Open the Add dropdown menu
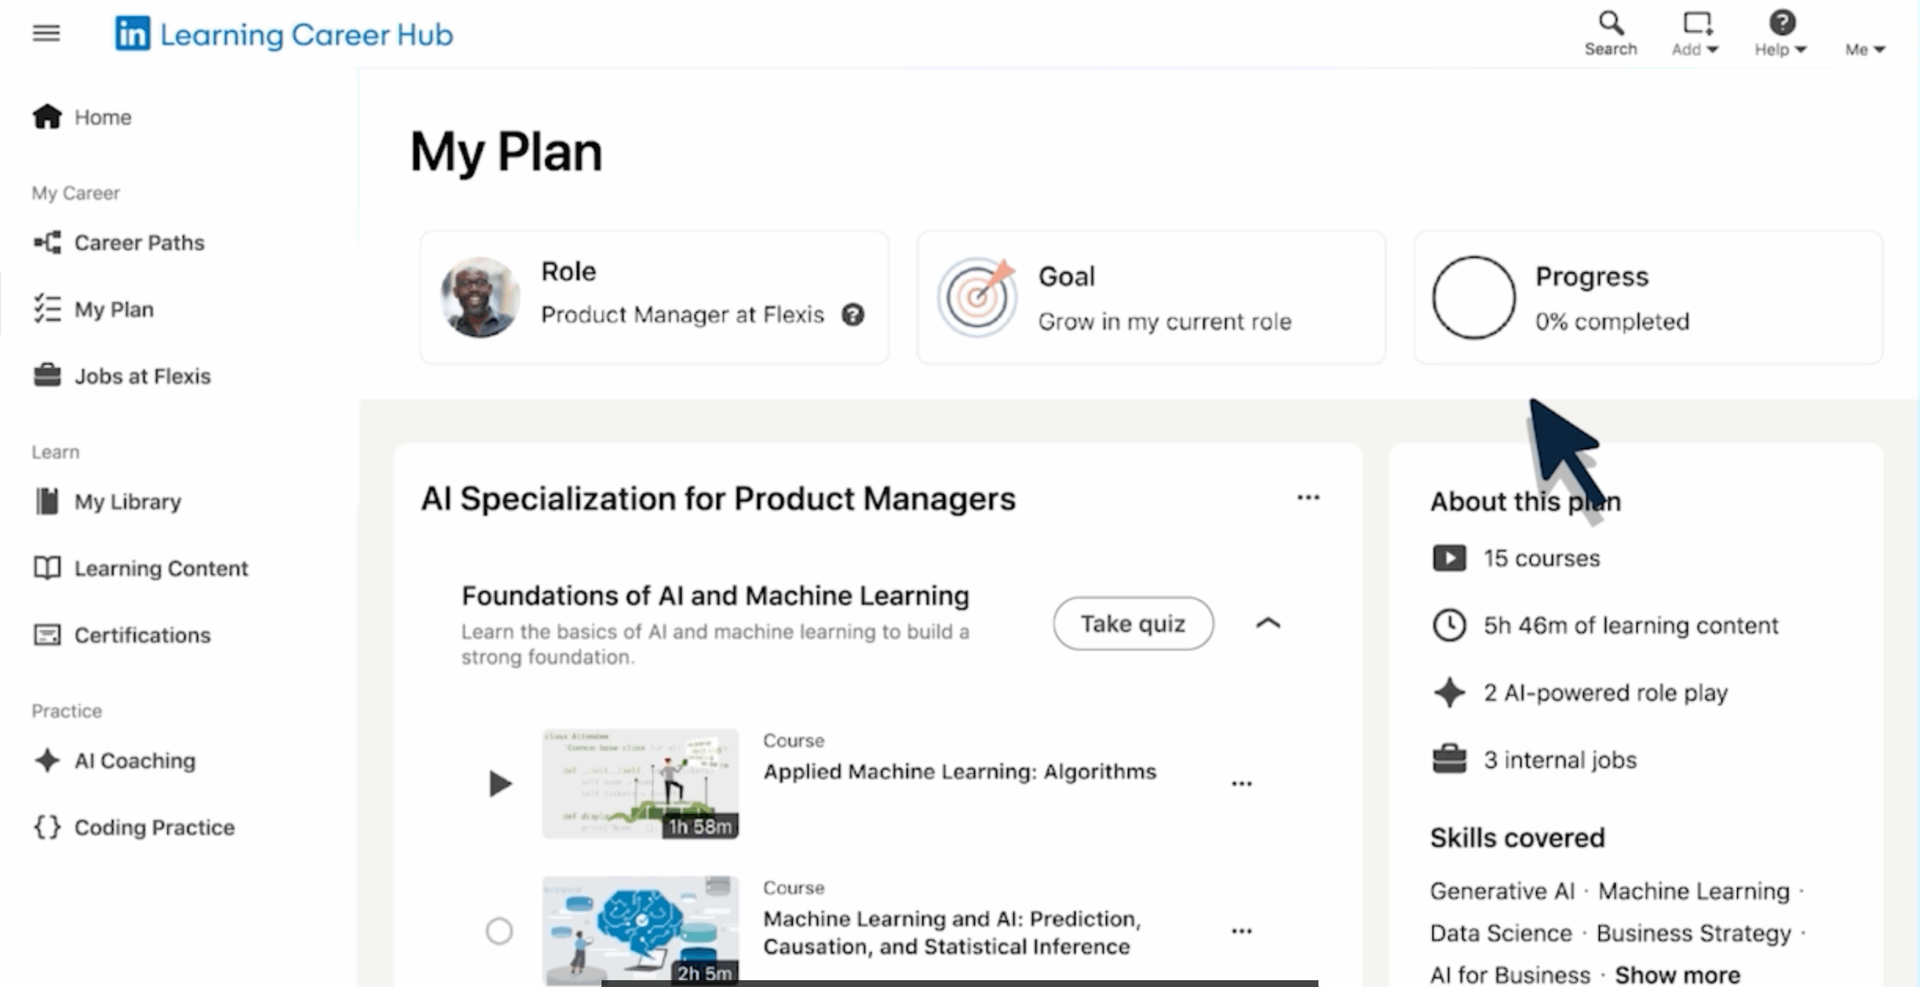 [x=1695, y=34]
